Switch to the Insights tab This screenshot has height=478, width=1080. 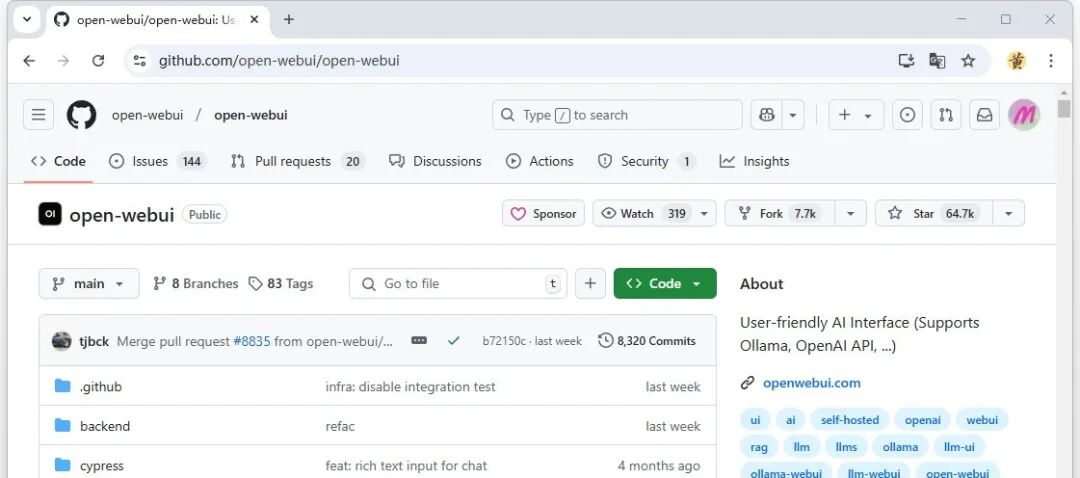(x=754, y=161)
